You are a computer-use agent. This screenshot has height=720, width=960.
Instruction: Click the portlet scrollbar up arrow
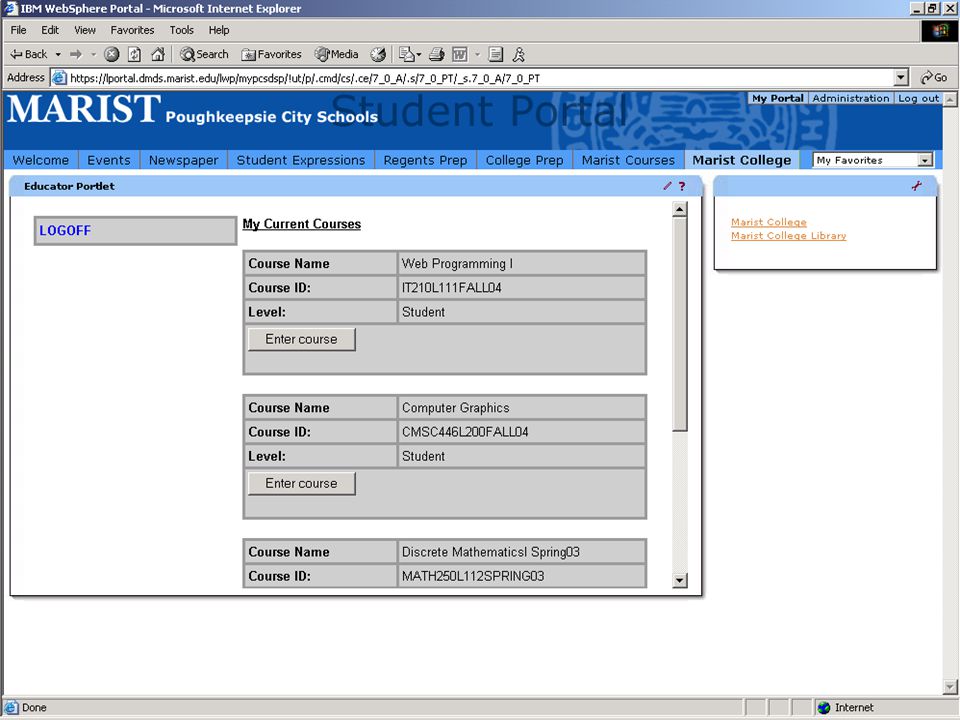[x=679, y=209]
